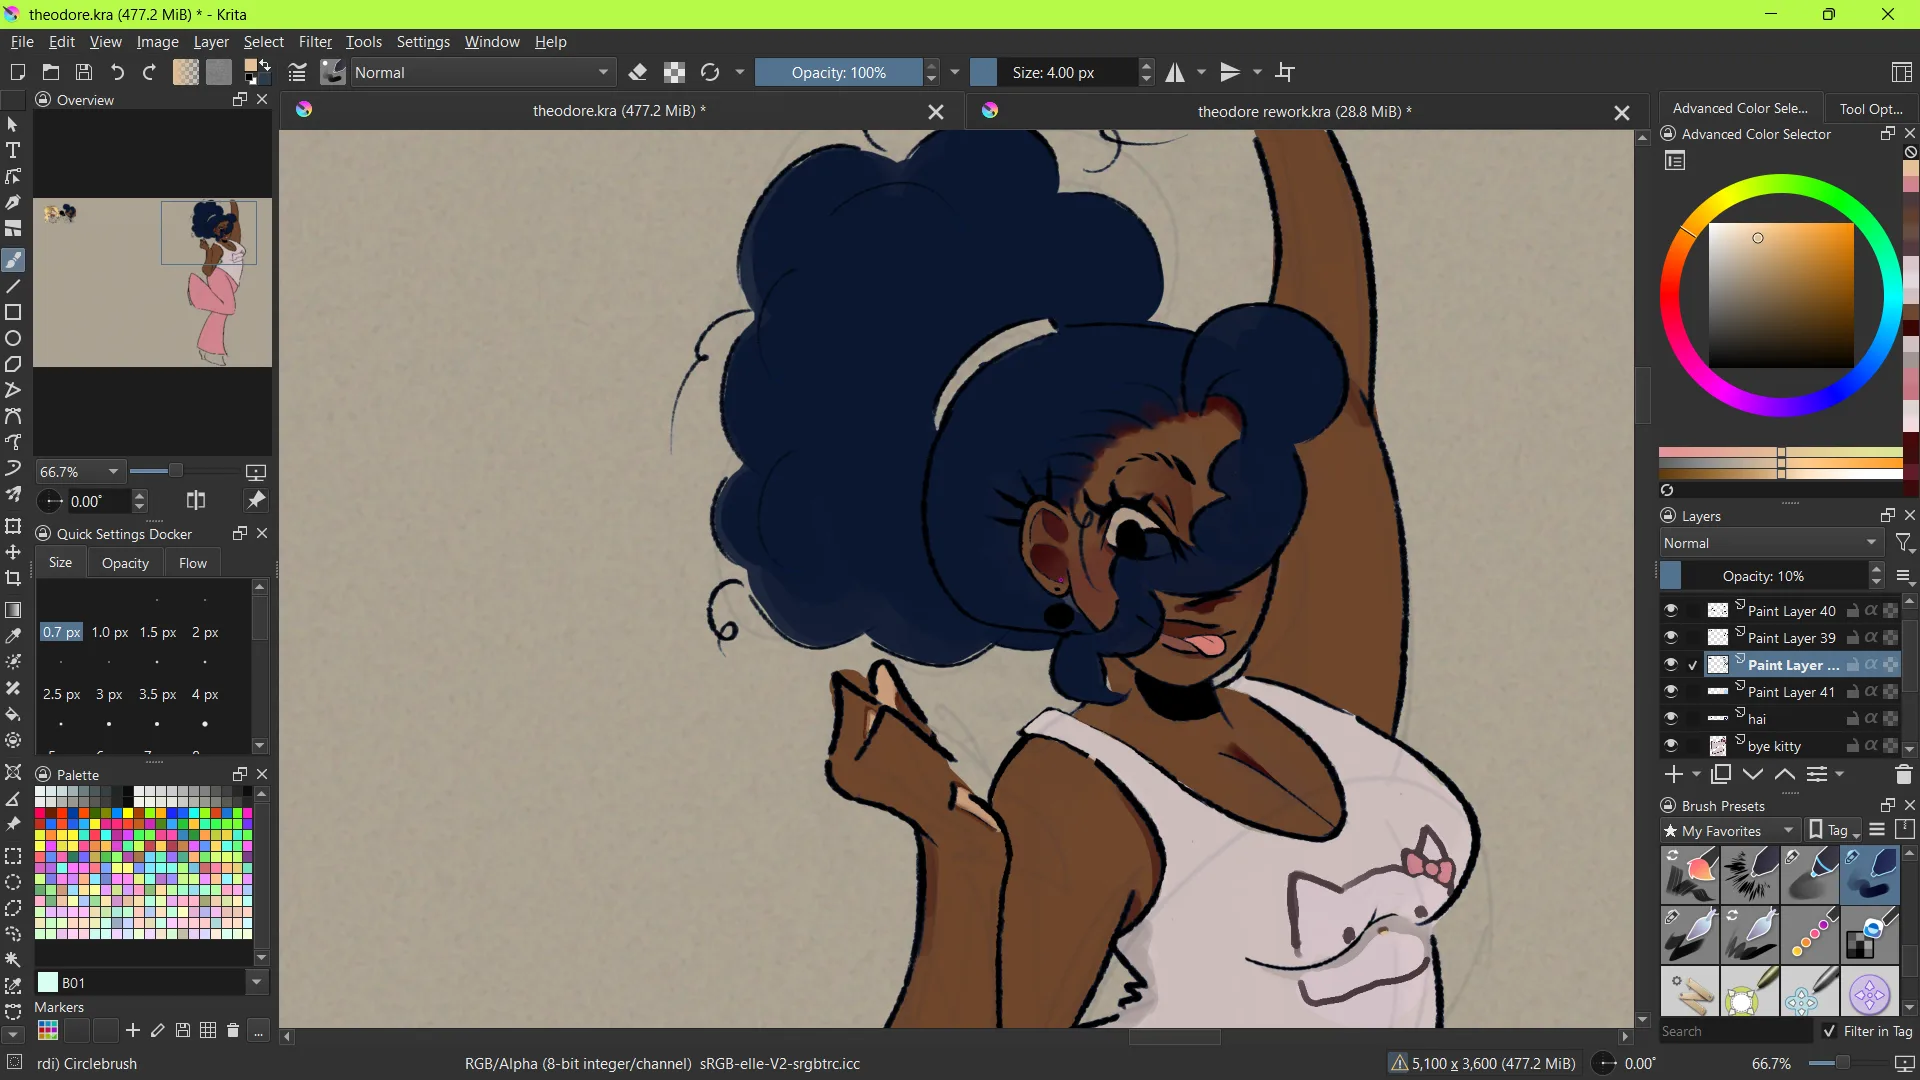Image resolution: width=1920 pixels, height=1080 pixels.
Task: Switch to theodore rework.kra document tab
Action: point(1304,111)
